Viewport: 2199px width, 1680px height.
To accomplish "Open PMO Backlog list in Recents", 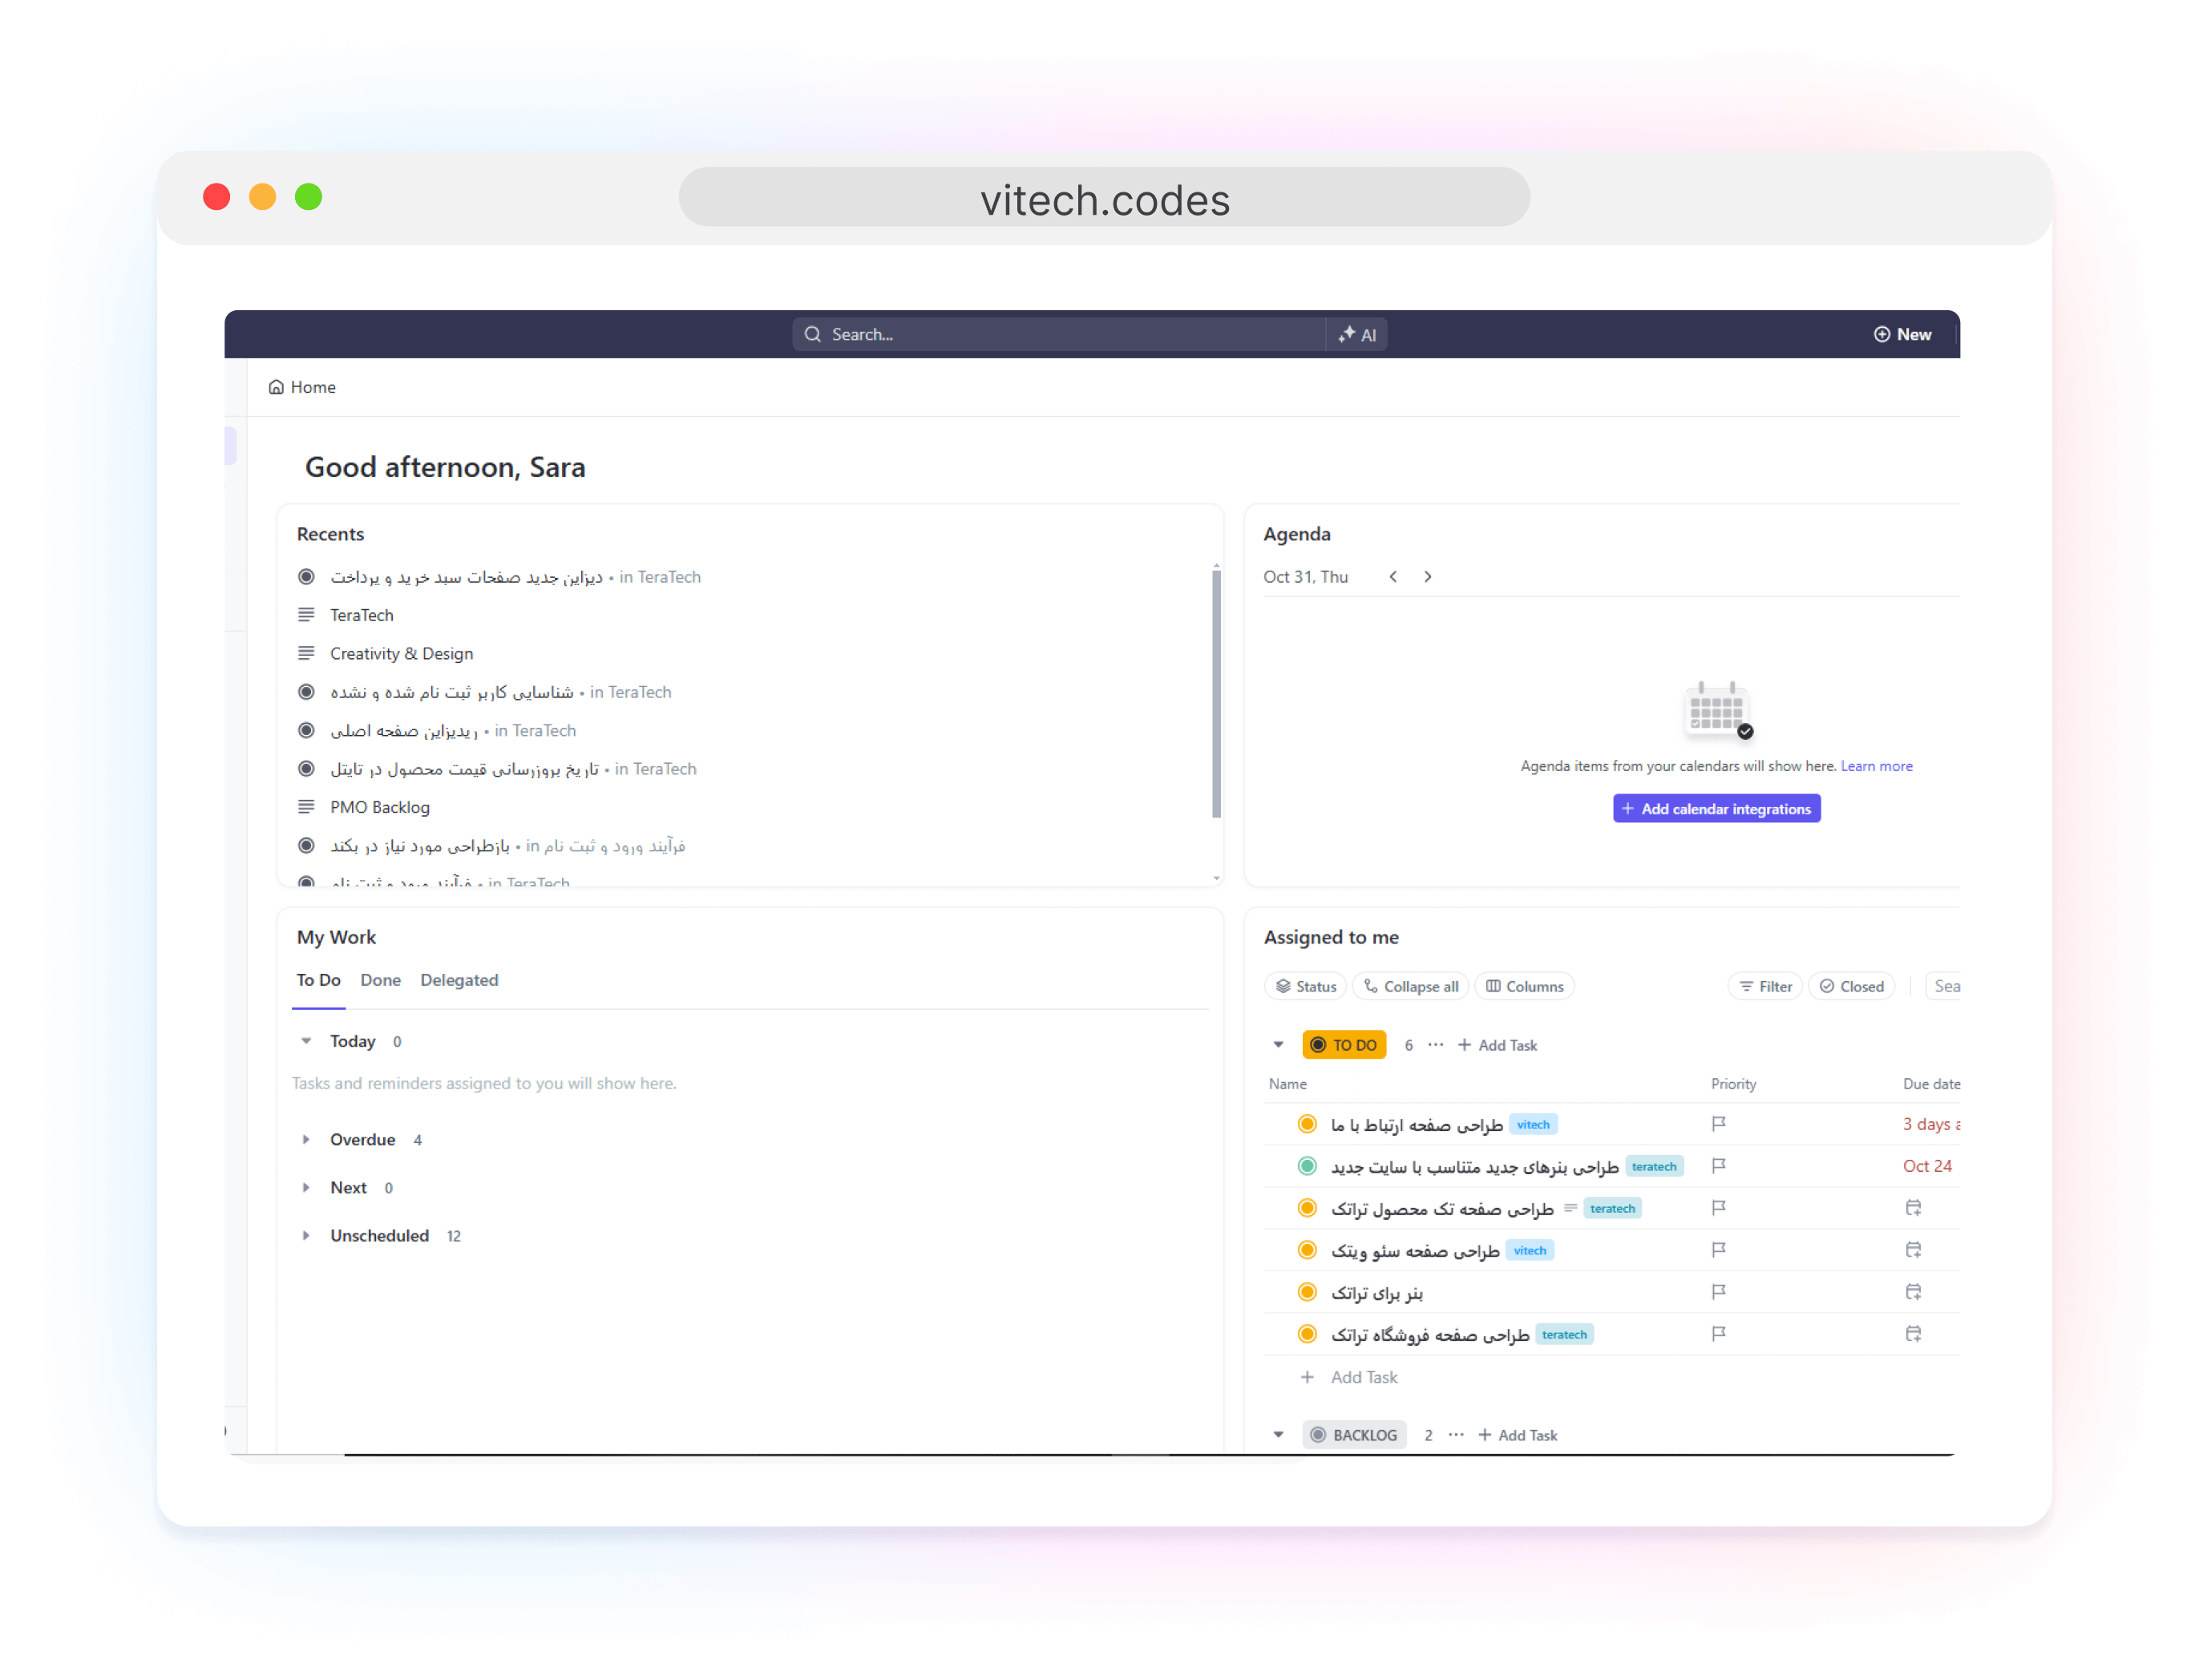I will [380, 807].
